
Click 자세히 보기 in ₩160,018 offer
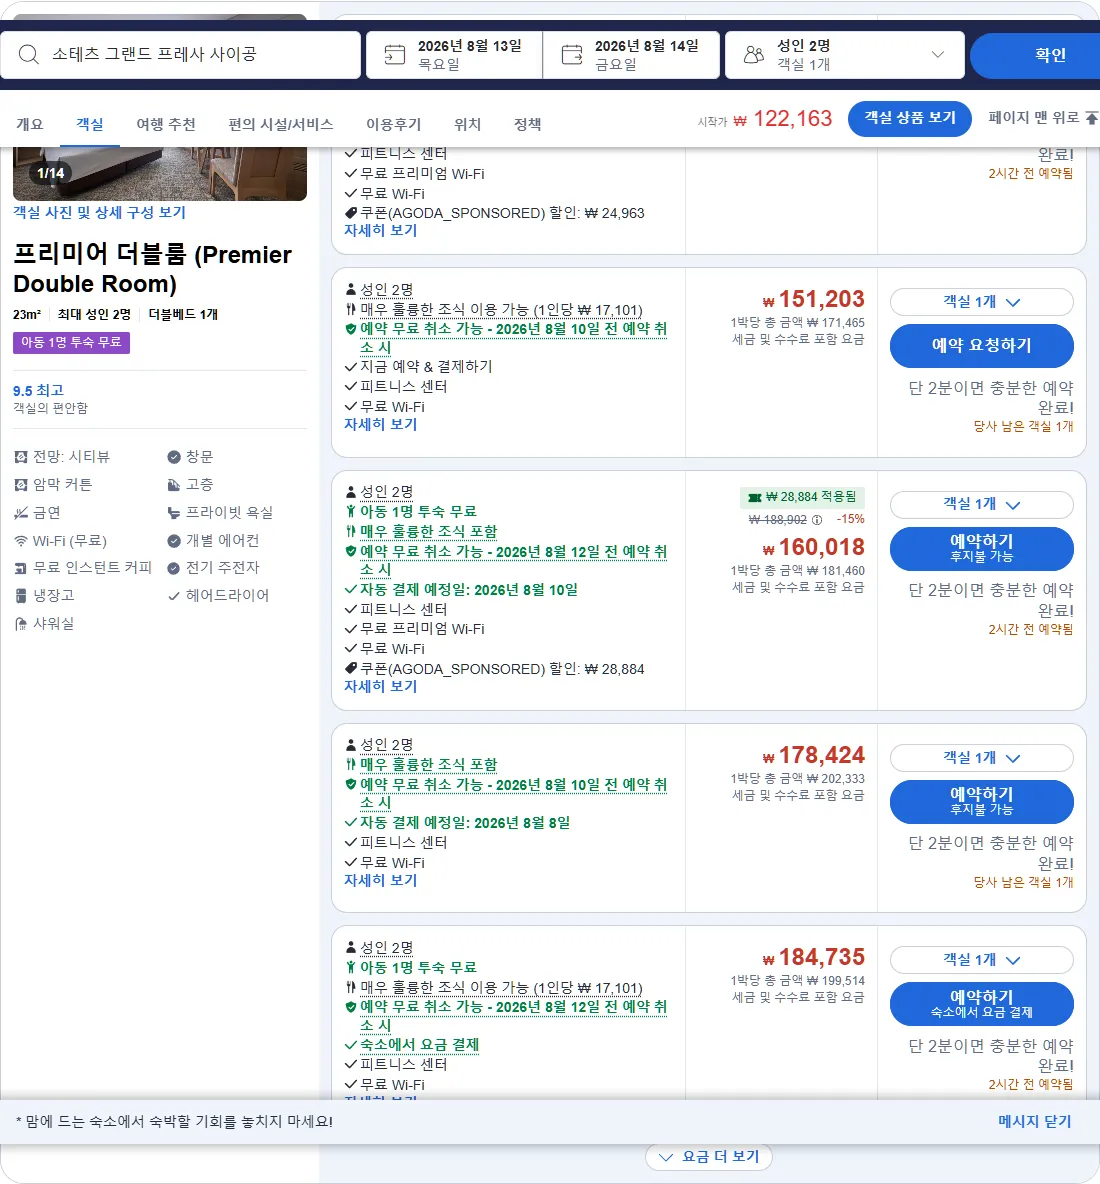381,686
